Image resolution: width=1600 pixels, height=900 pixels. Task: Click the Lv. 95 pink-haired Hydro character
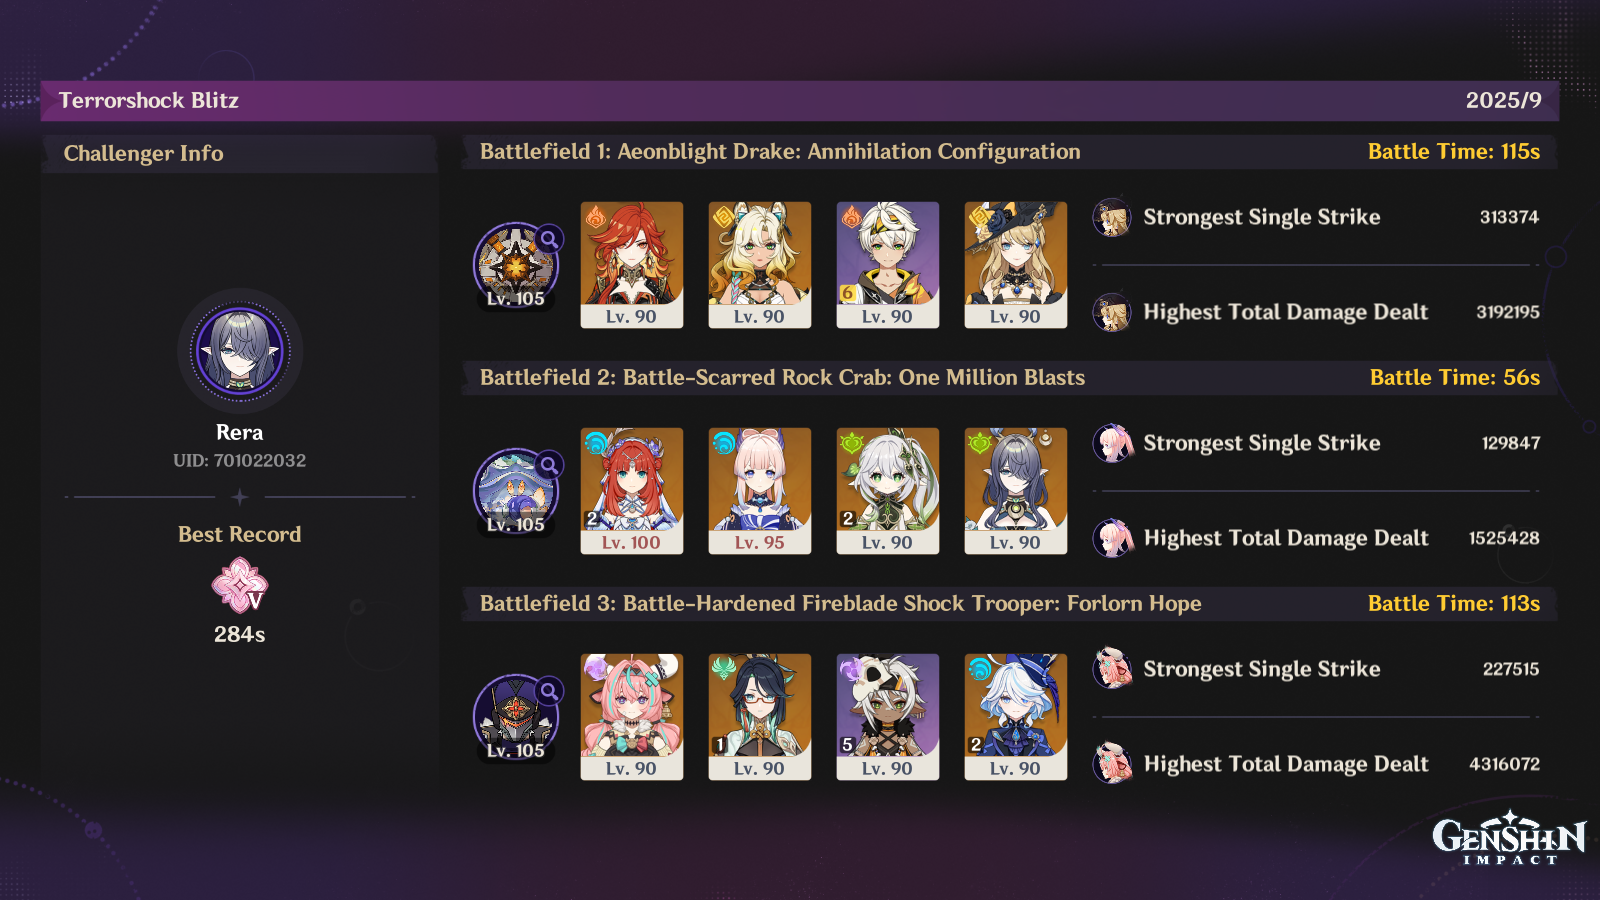[x=760, y=491]
